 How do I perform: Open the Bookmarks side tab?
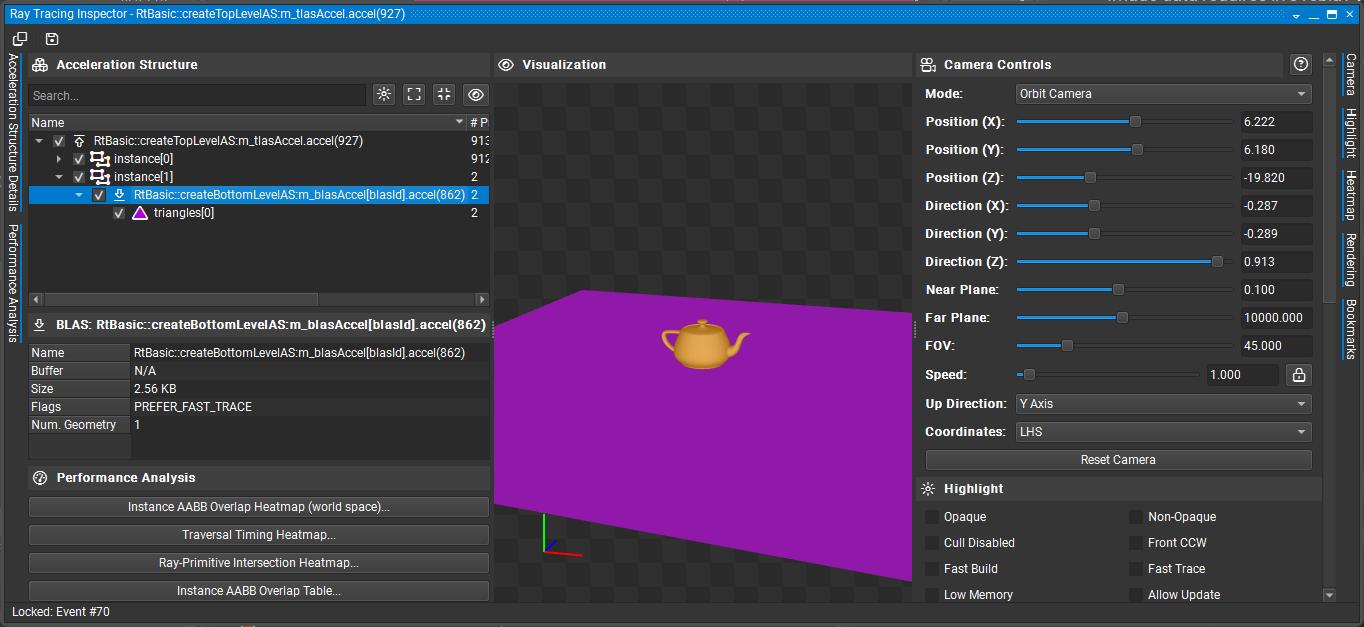tap(1350, 329)
